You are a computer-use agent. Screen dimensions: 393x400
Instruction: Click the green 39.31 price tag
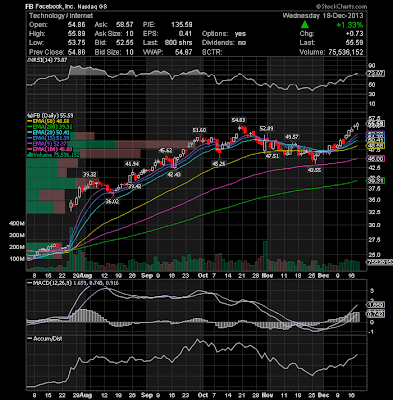[376, 181]
